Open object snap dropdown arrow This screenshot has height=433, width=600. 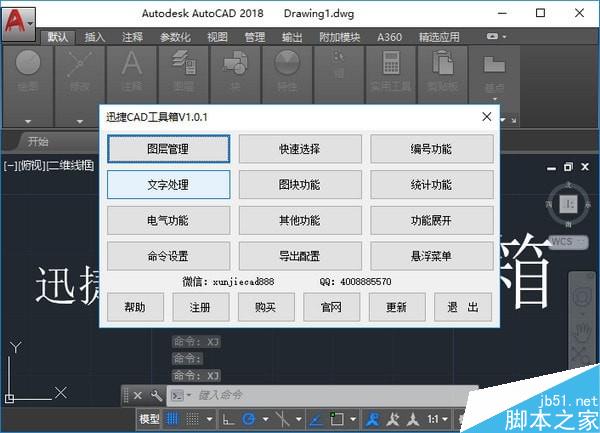pyautogui.click(x=353, y=420)
